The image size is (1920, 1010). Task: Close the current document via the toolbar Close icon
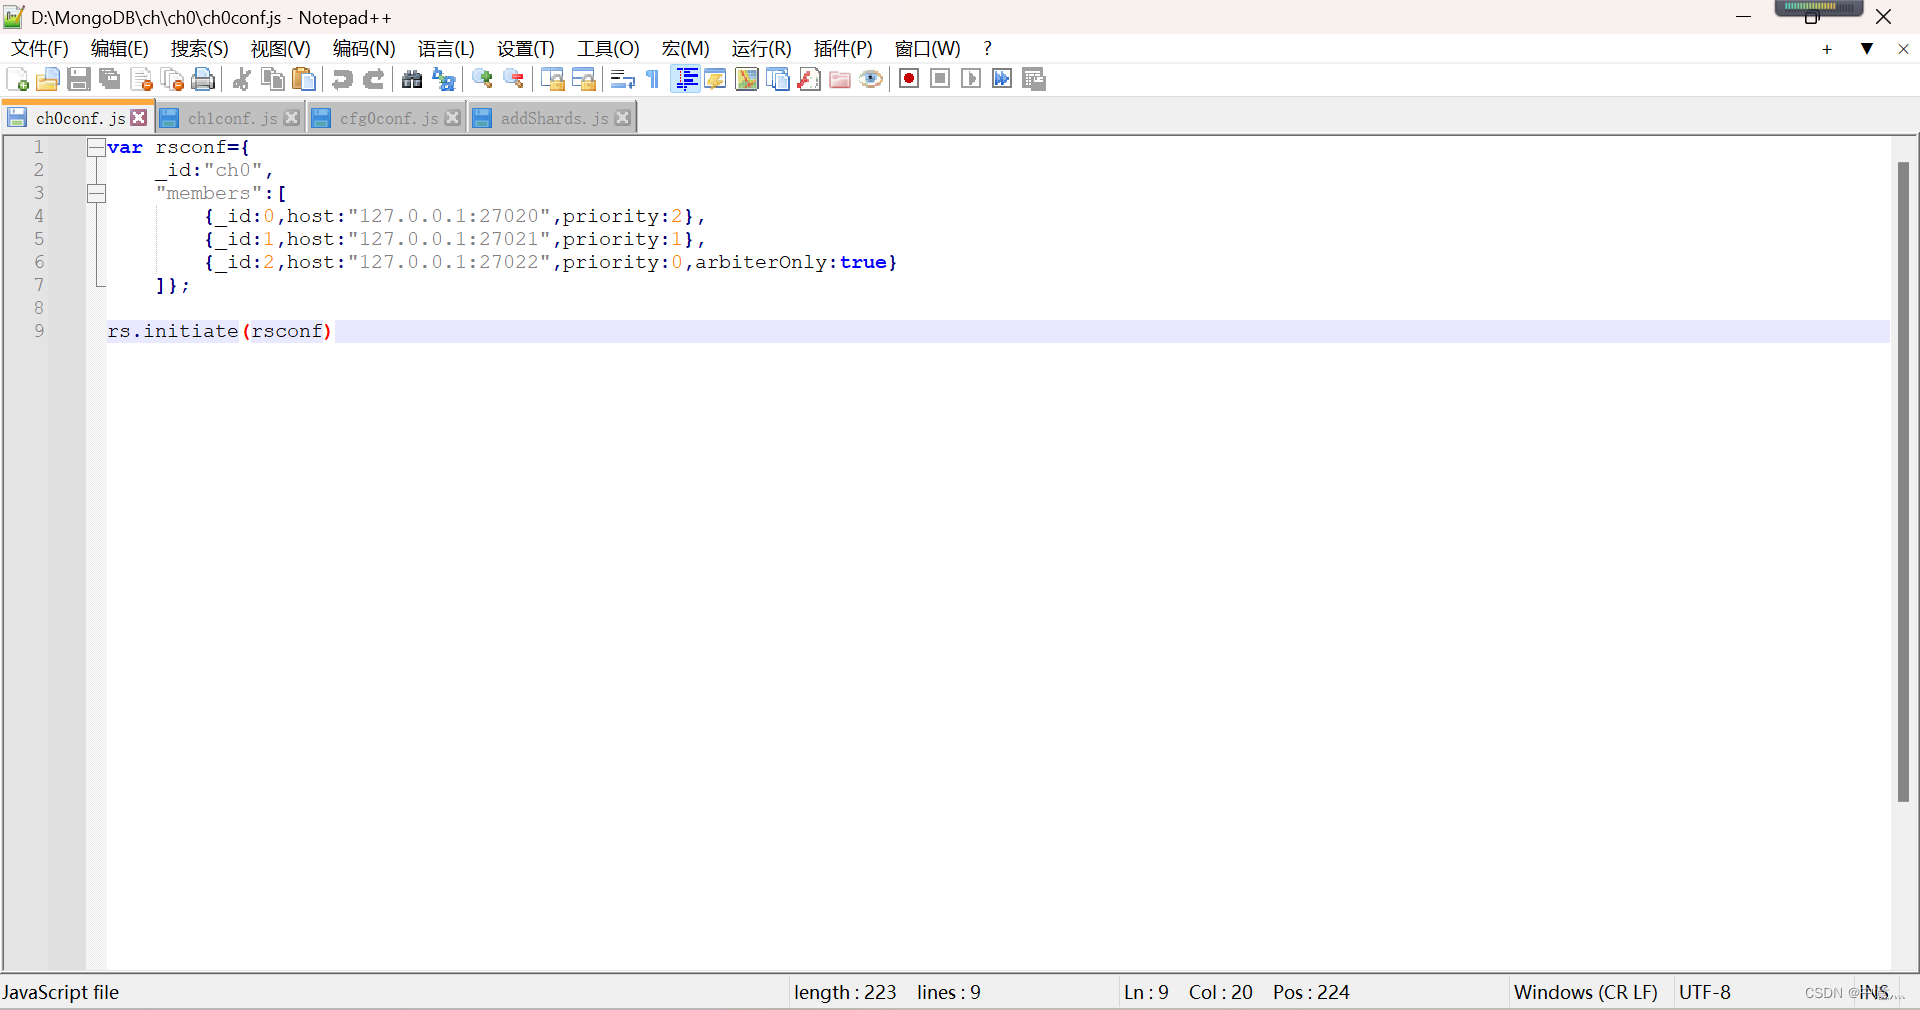click(142, 79)
